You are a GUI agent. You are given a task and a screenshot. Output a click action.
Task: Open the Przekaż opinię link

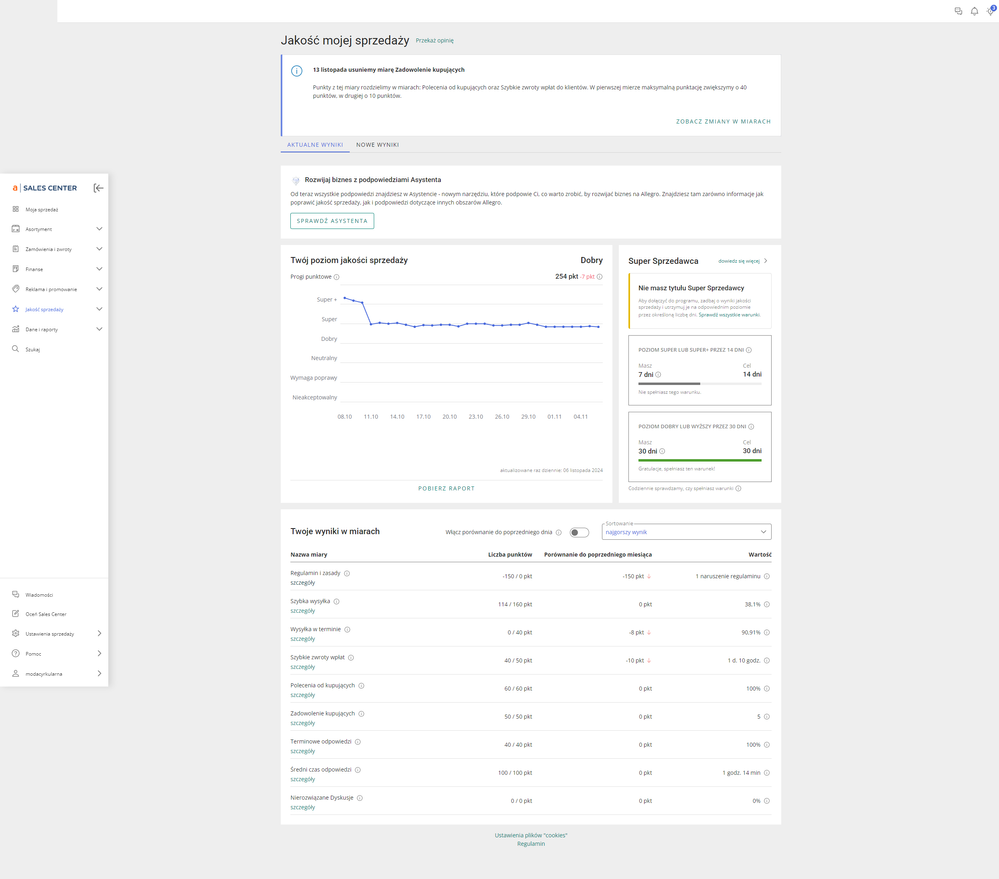435,41
